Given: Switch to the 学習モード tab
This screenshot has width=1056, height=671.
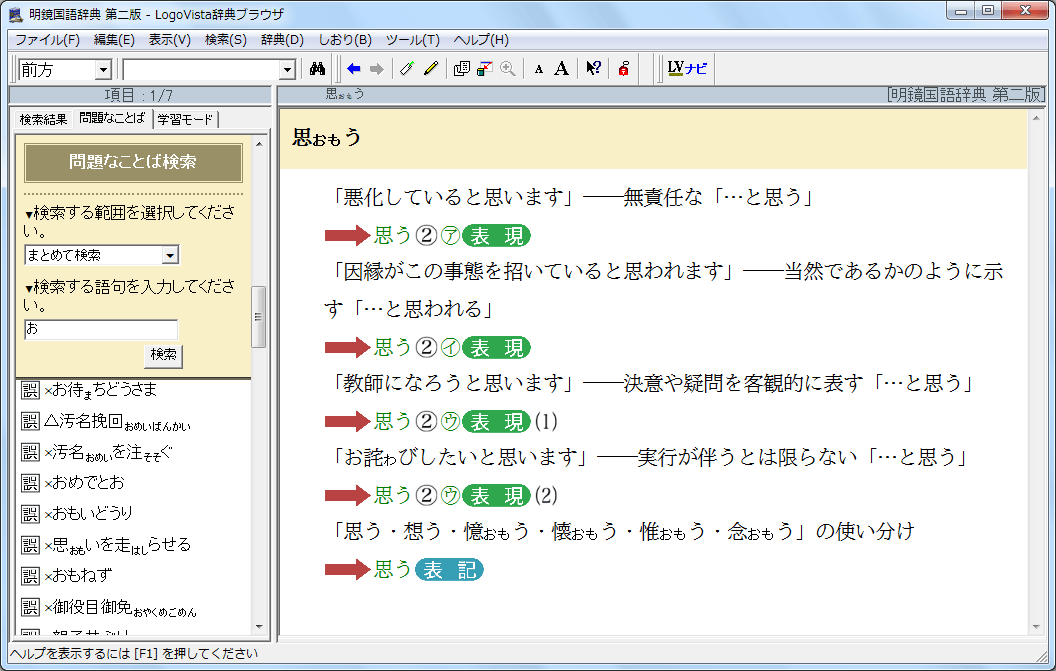Looking at the screenshot, I should (185, 119).
